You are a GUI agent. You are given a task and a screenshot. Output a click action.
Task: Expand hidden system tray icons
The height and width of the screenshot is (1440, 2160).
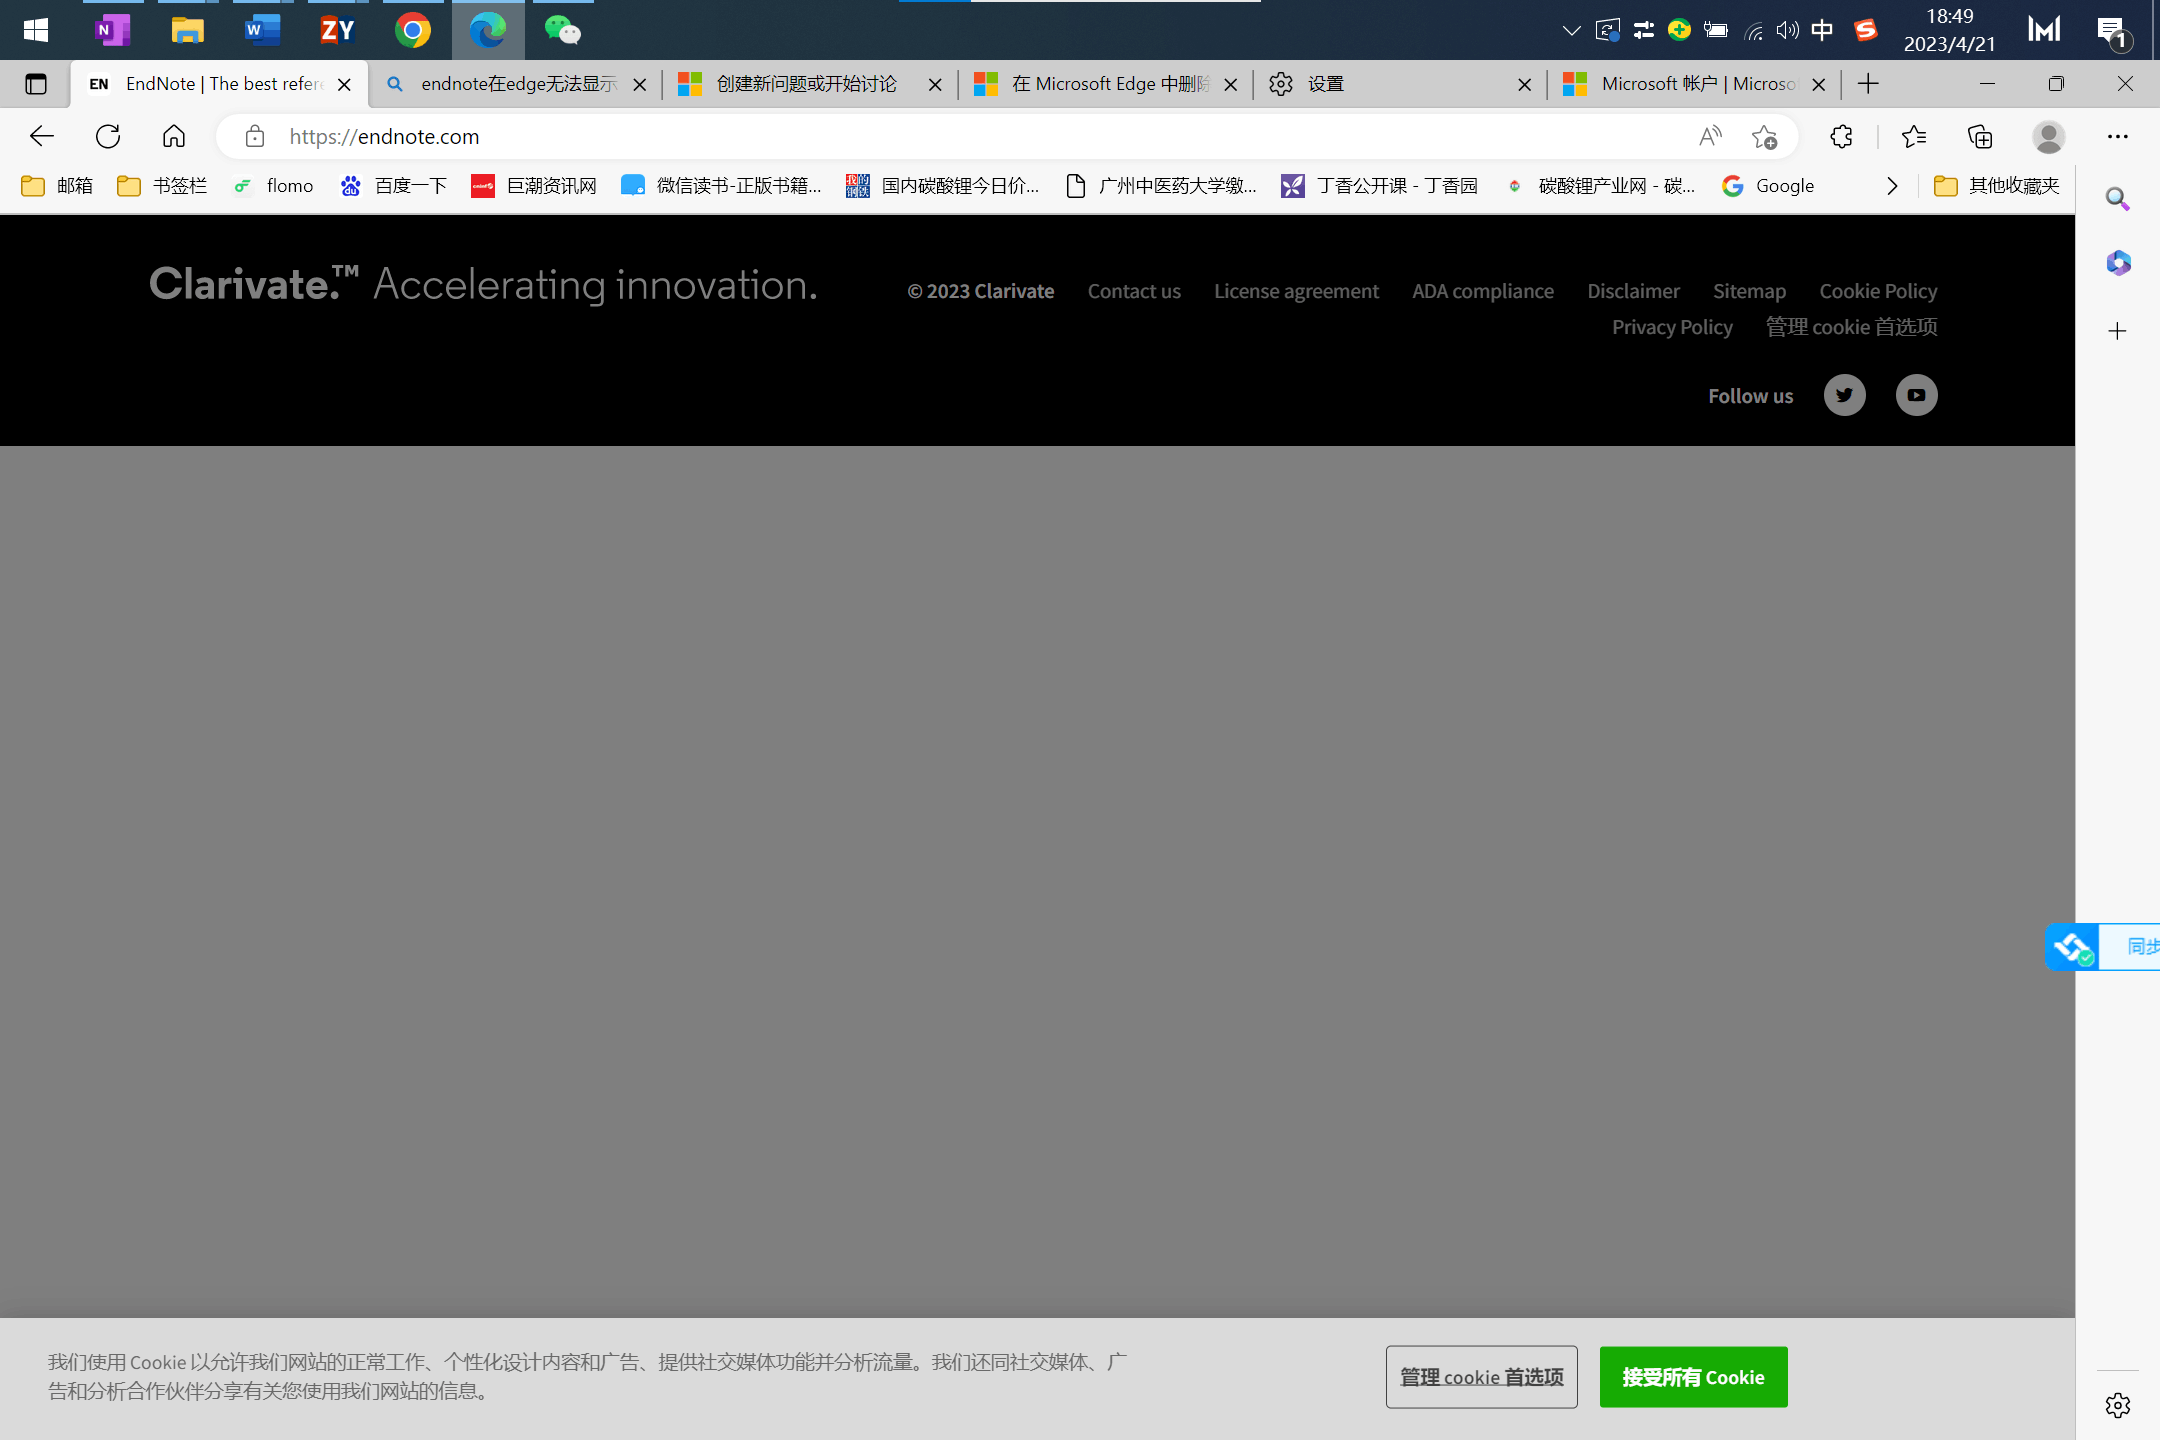pyautogui.click(x=1571, y=30)
